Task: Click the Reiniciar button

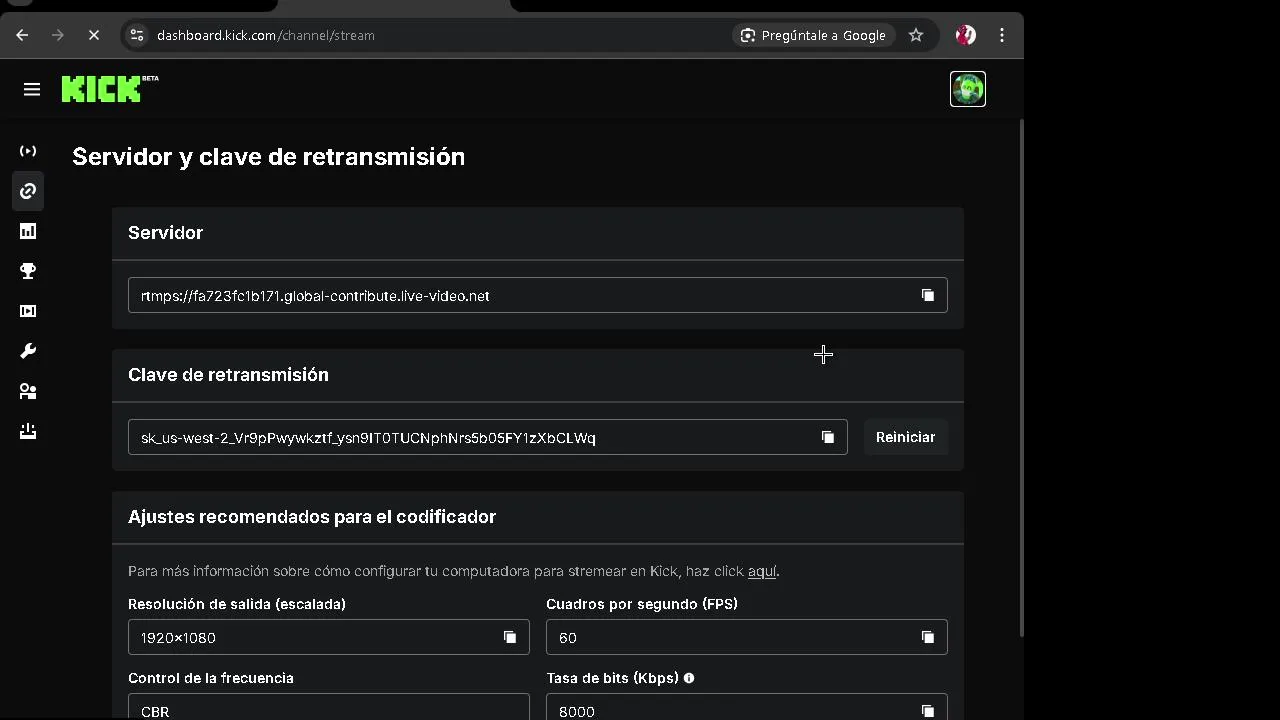Action: coord(905,437)
